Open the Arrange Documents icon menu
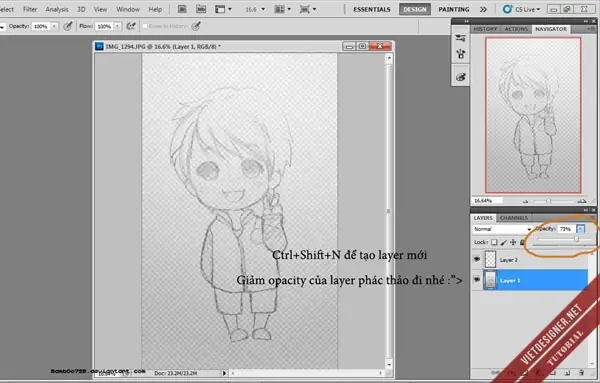This screenshot has height=383, width=600. click(283, 9)
